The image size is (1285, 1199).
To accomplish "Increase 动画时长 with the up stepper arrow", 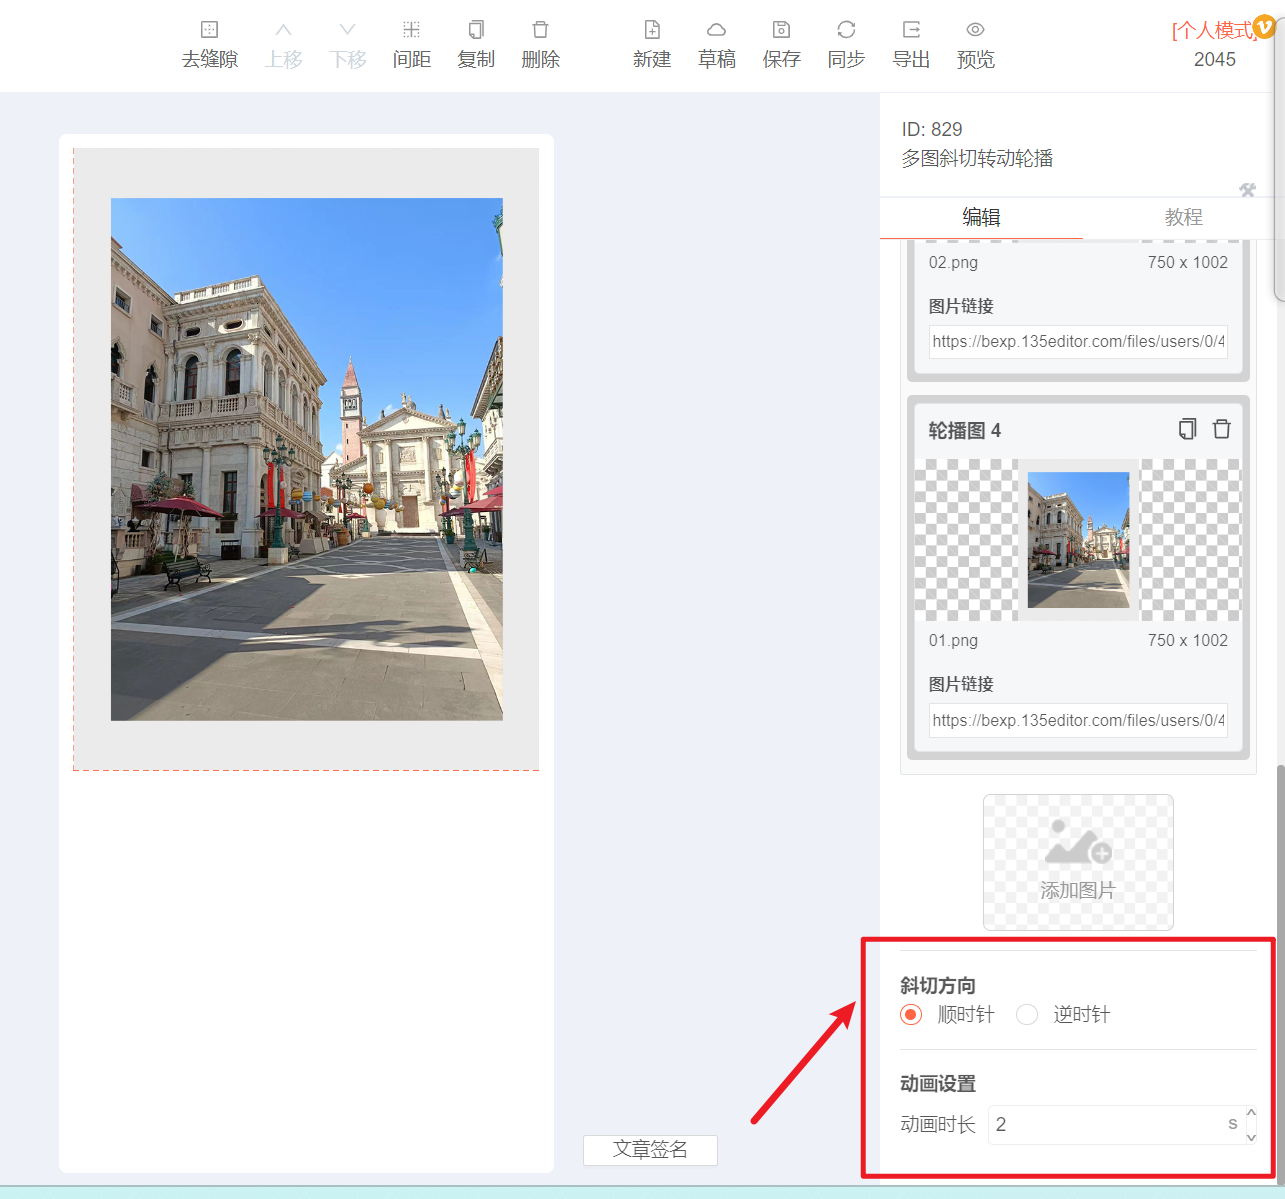I will coord(1251,1113).
